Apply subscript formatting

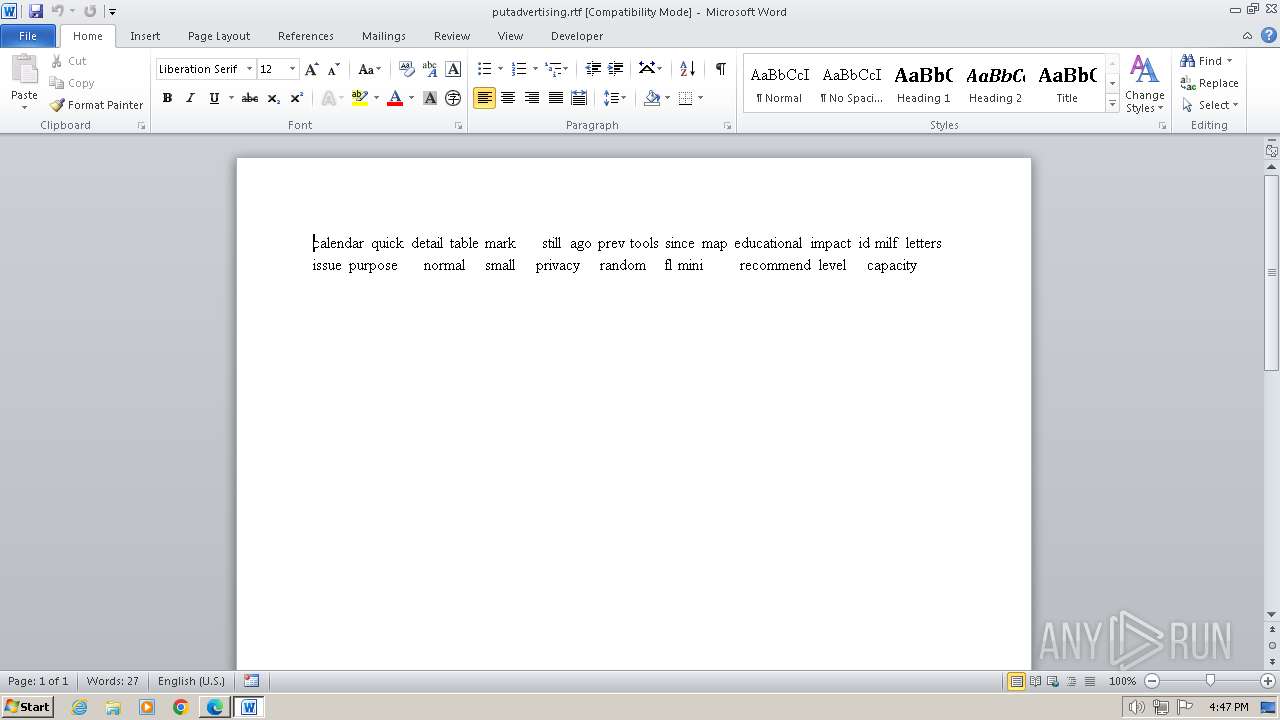tap(274, 98)
